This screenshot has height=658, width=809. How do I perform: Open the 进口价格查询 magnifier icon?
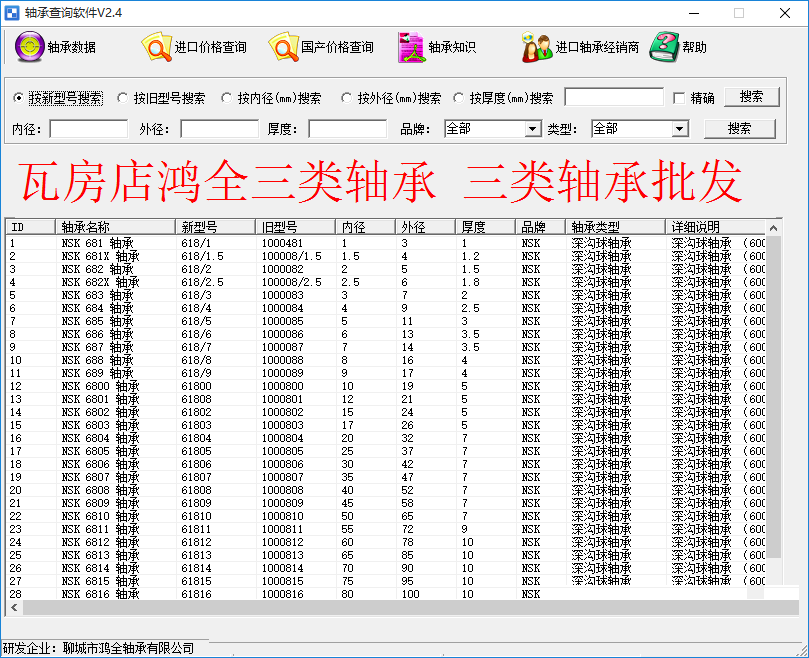pos(156,47)
